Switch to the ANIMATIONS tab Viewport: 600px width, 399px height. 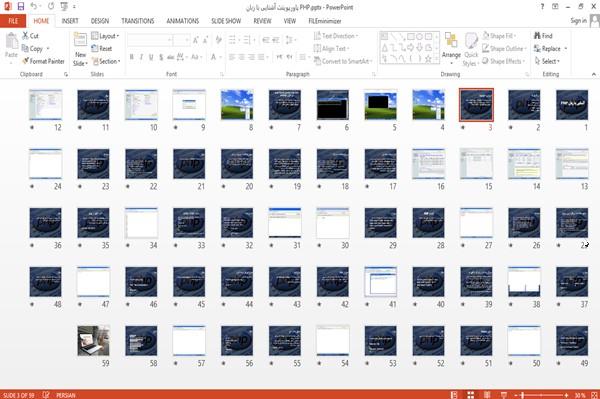tap(183, 21)
